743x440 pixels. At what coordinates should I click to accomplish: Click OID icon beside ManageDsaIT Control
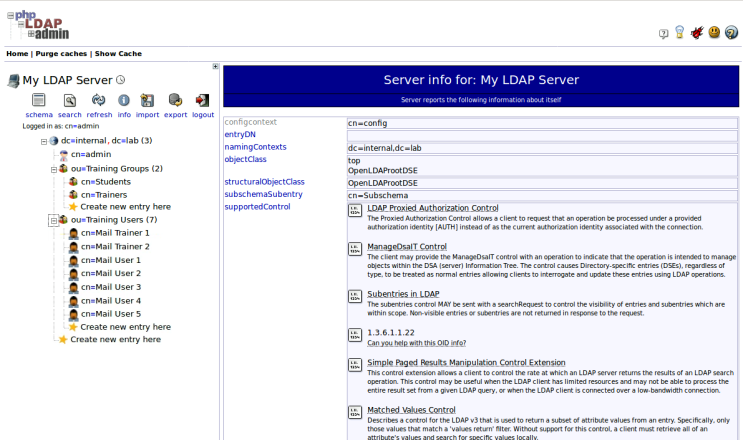[x=355, y=249]
